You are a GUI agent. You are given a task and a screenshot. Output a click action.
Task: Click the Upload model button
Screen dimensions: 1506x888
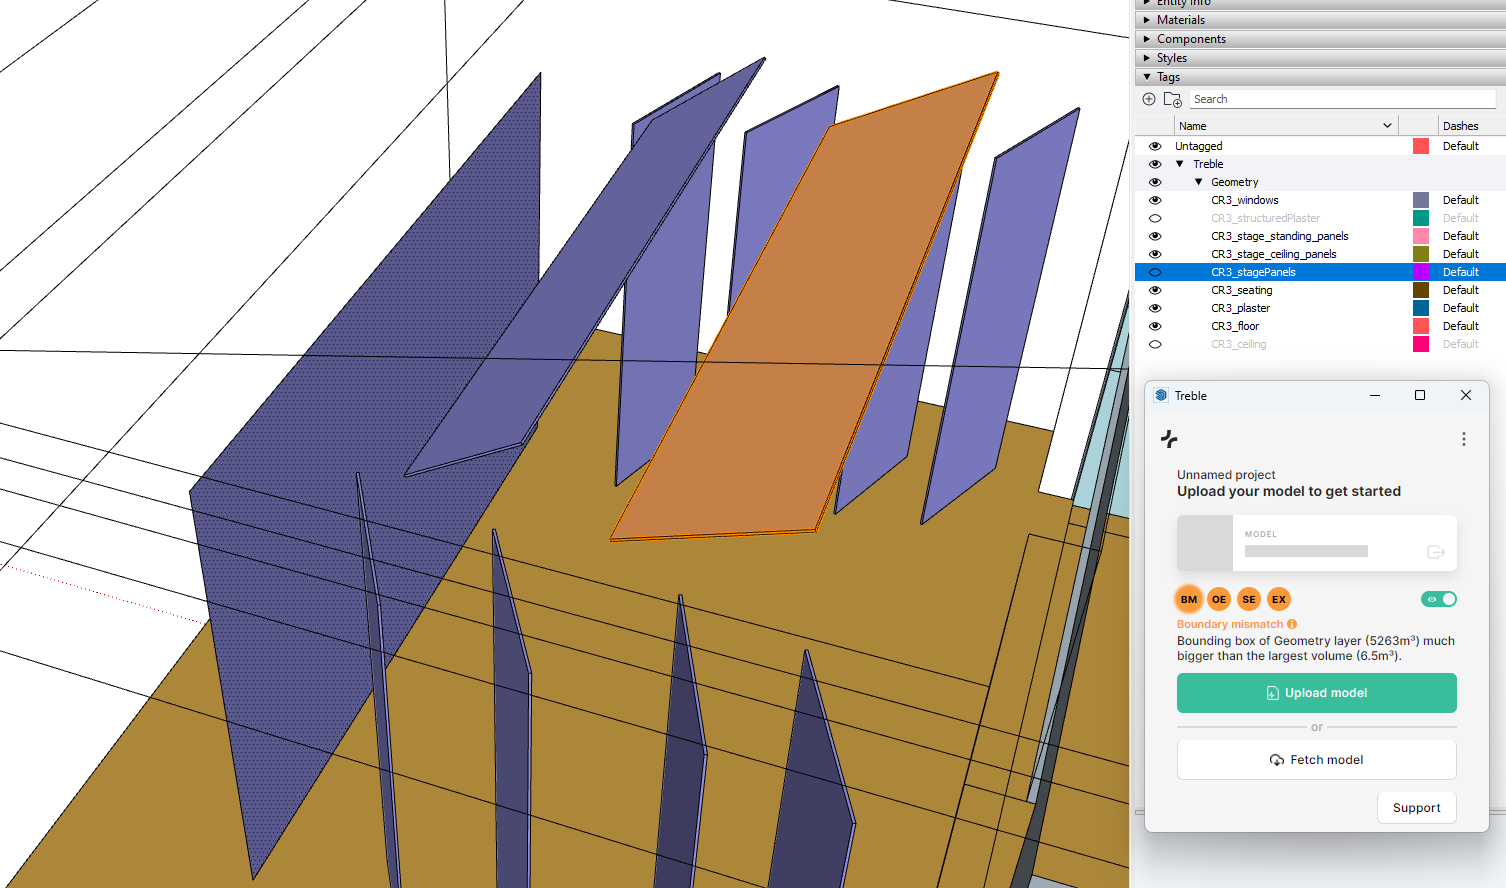click(1316, 693)
